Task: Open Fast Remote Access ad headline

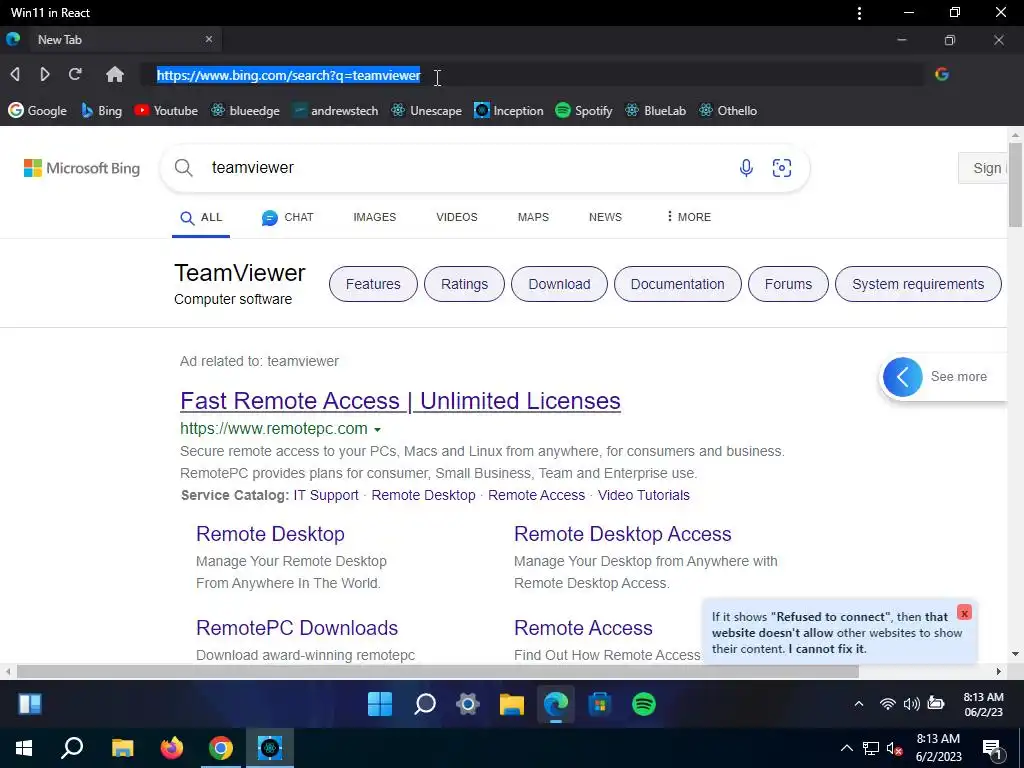Action: click(x=400, y=401)
